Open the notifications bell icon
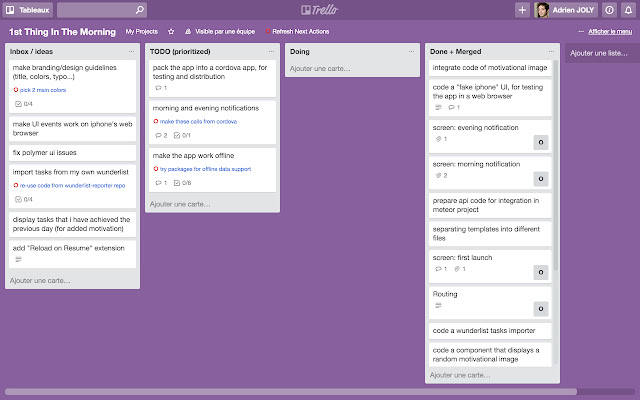Viewport: 640px width, 400px height. (629, 10)
